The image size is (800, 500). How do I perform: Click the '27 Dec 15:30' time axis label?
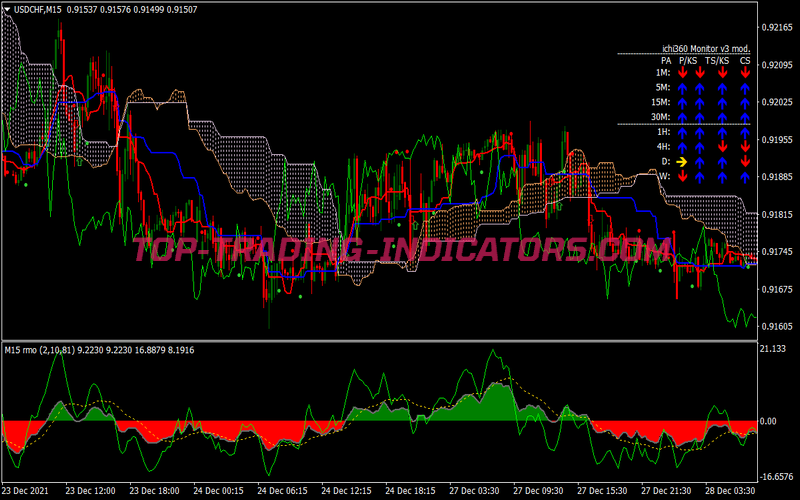tap(603, 491)
